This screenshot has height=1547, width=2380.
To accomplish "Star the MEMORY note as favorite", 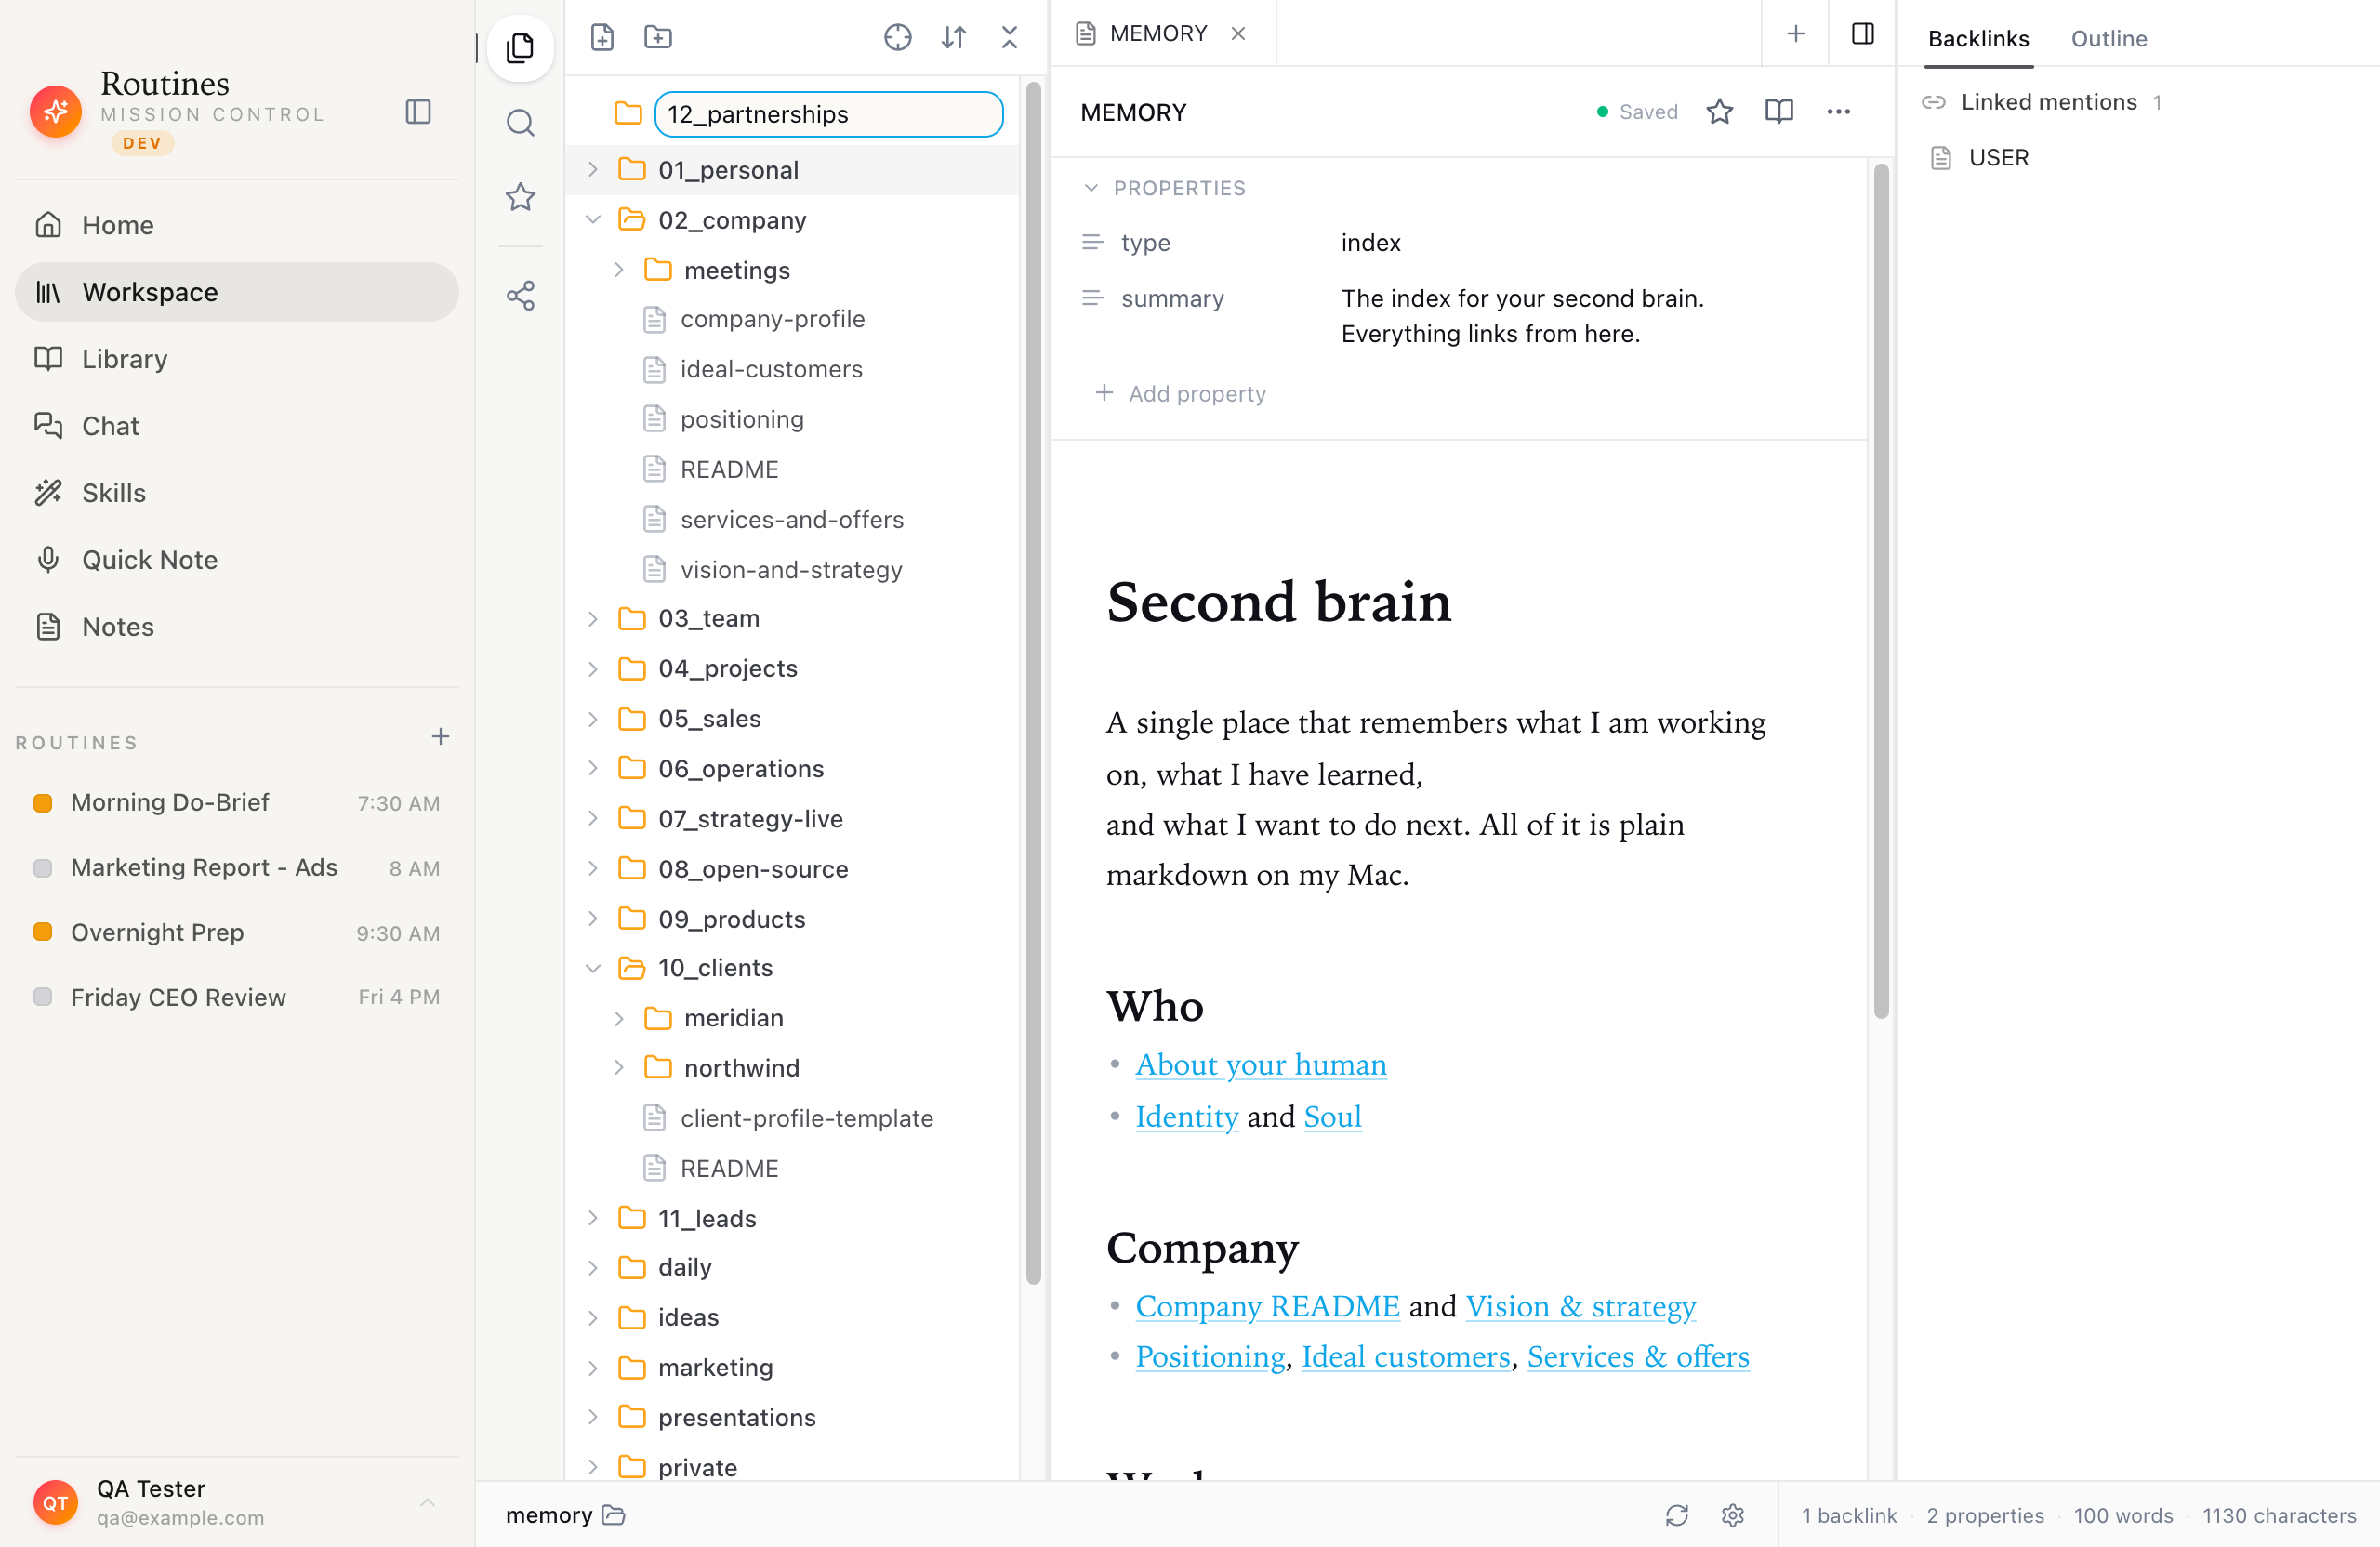I will (1719, 112).
